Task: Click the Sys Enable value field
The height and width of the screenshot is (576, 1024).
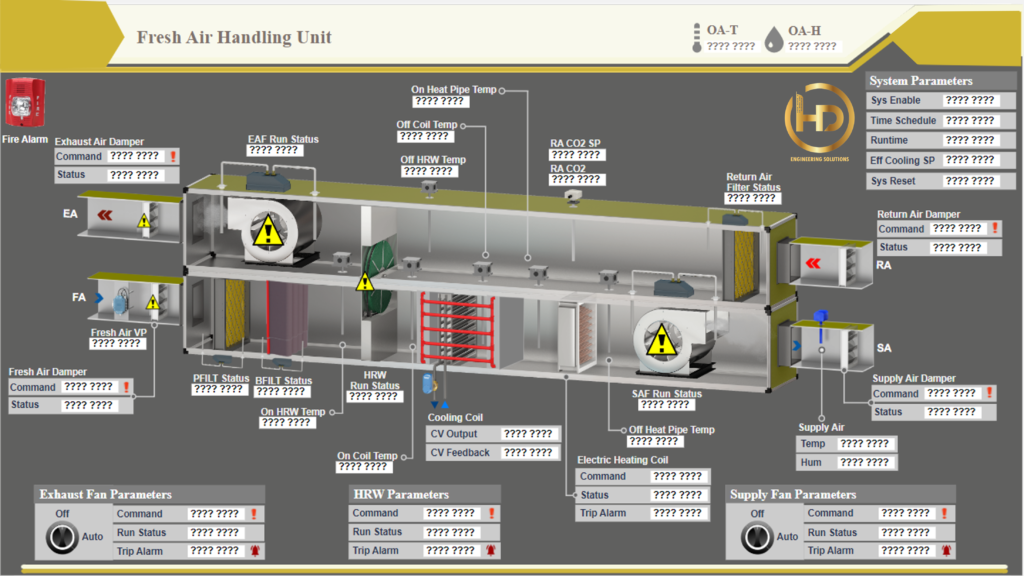Action: tap(969, 101)
